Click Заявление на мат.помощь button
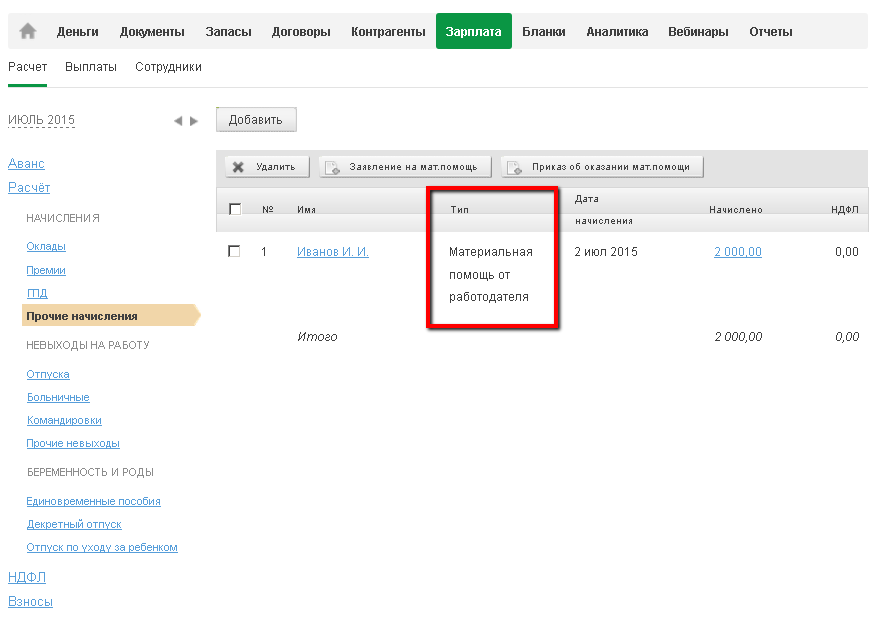 [x=405, y=167]
